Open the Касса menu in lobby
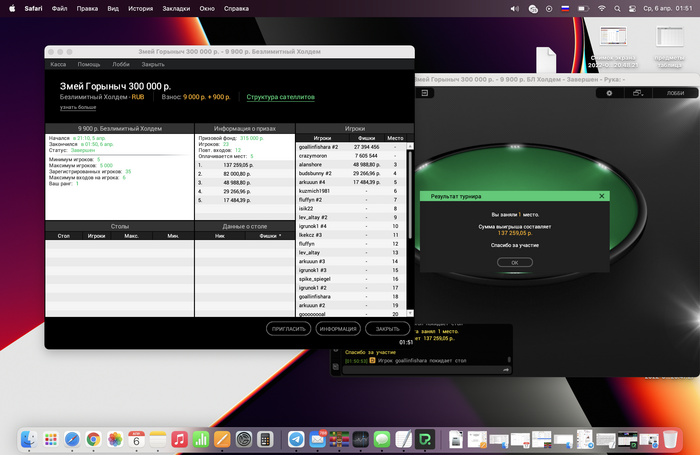700x455 pixels. click(x=58, y=64)
